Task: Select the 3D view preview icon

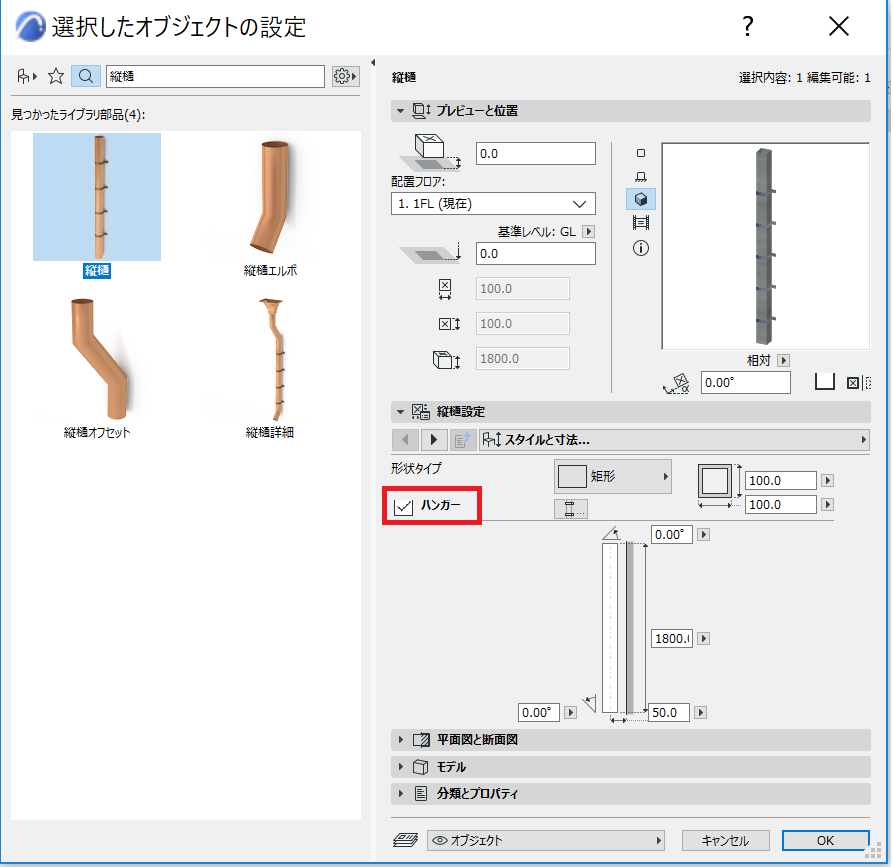Action: point(641,199)
